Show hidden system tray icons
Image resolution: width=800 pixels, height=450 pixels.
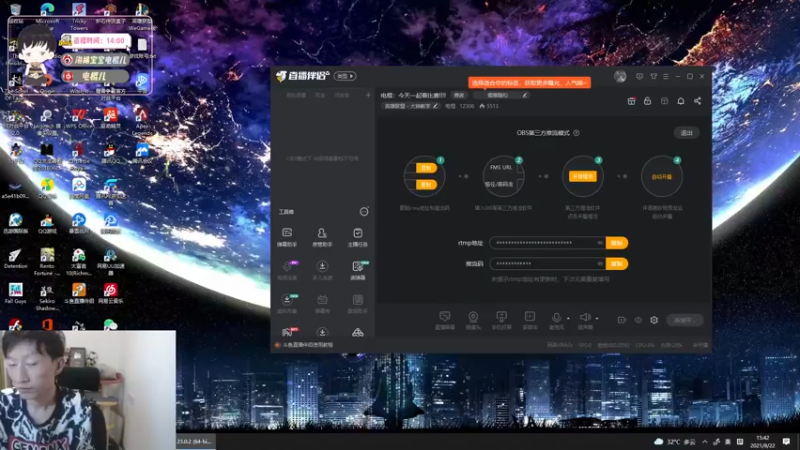[x=705, y=441]
